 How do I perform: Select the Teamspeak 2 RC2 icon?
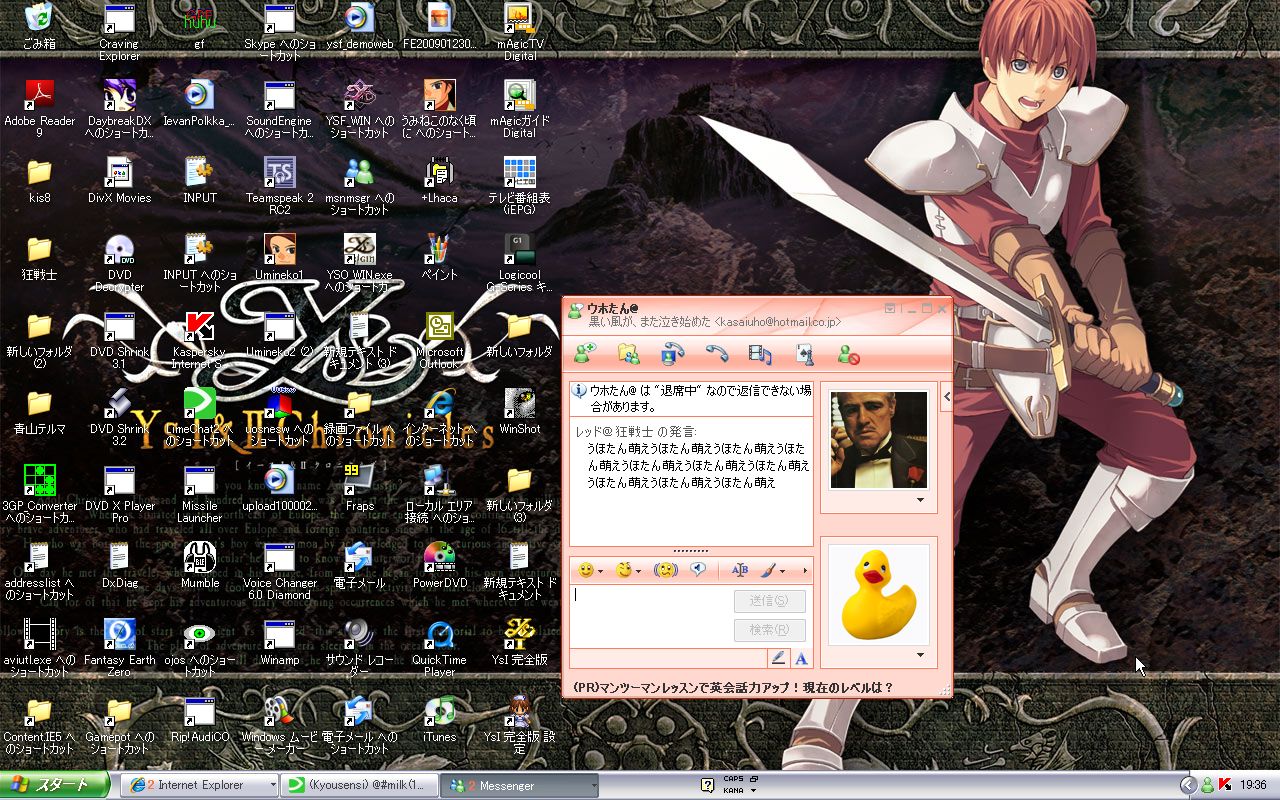coord(279,186)
